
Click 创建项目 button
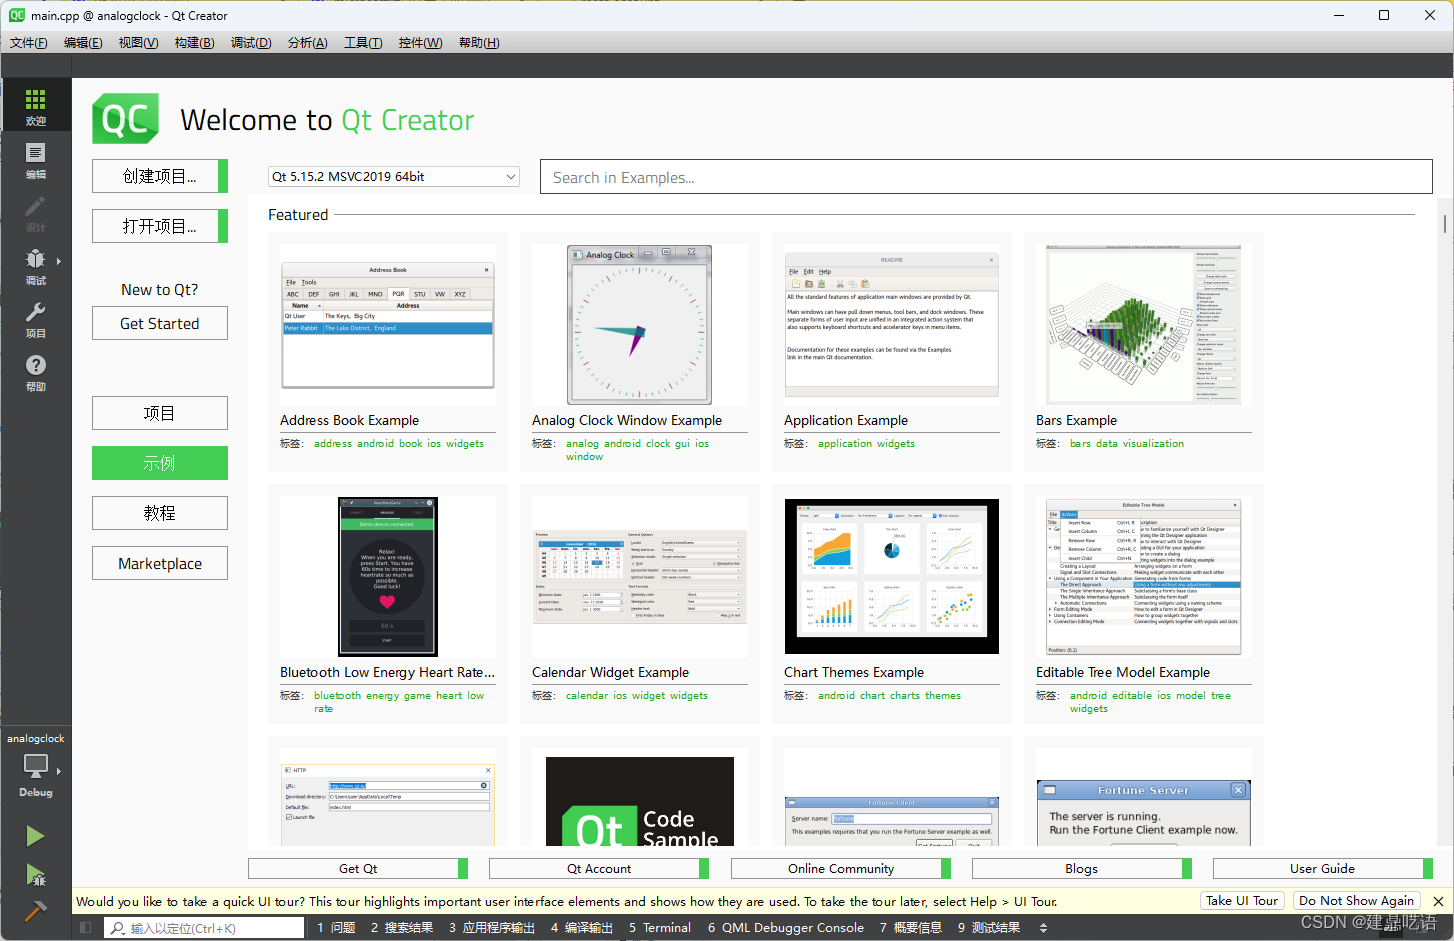[160, 176]
